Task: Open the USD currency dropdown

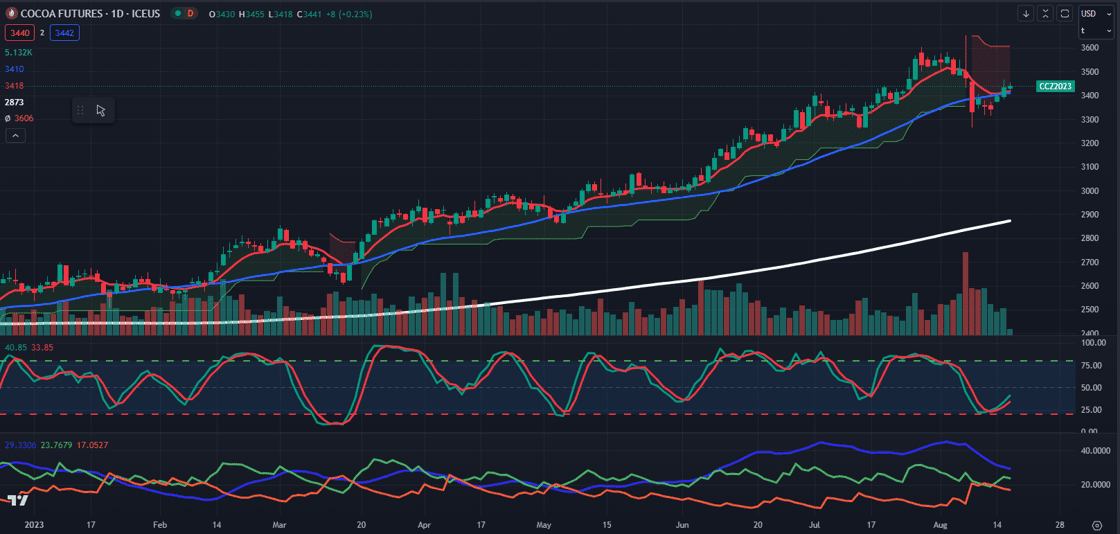Action: [1095, 14]
